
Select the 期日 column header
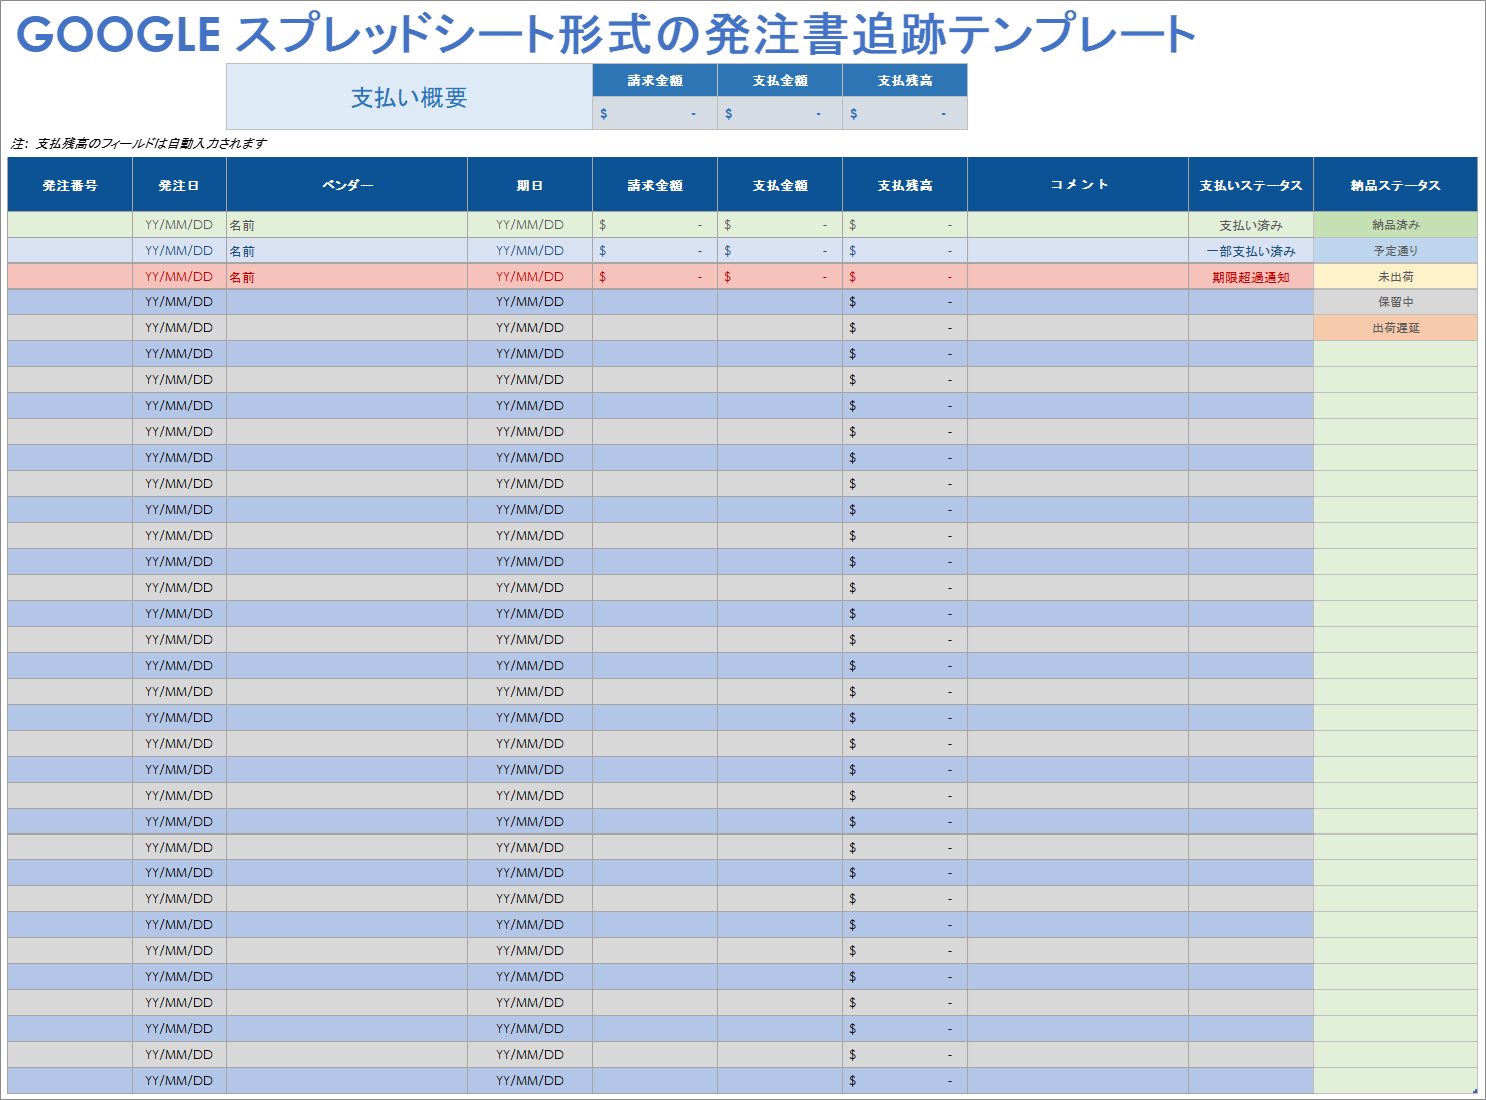[x=530, y=185]
